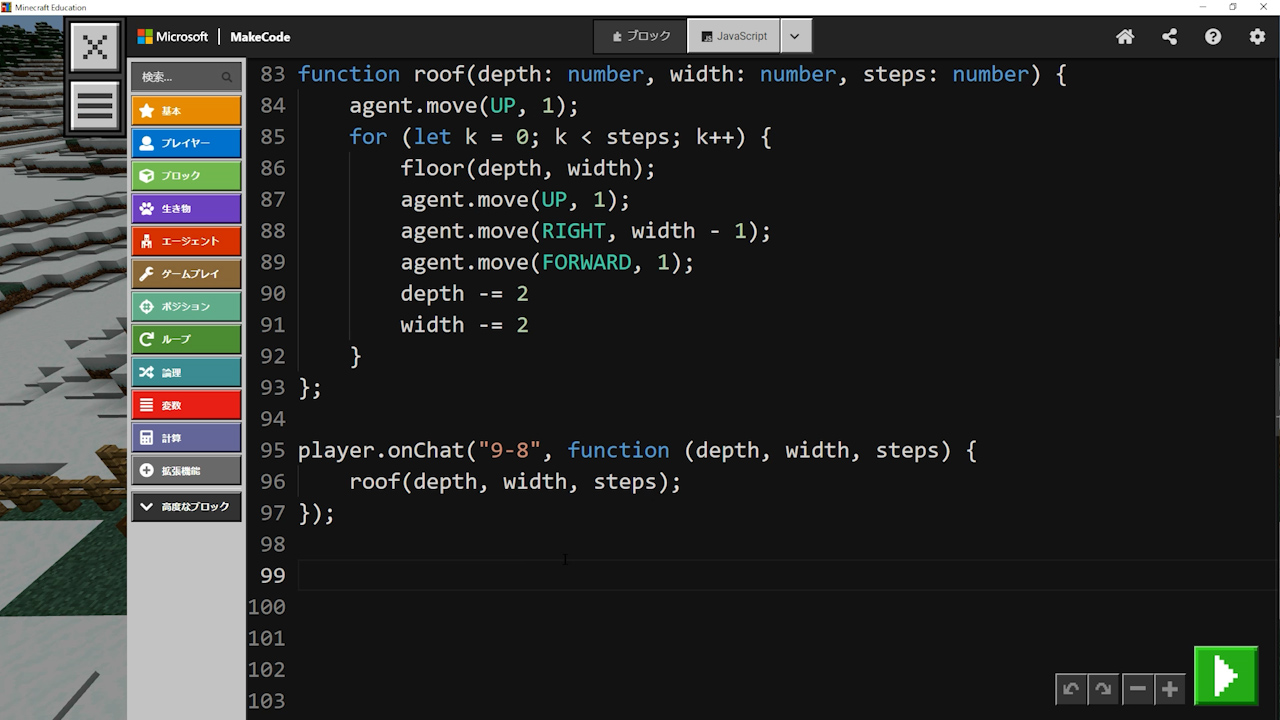The width and height of the screenshot is (1280, 720).
Task: Open the hamburger menu button
Action: coord(95,106)
